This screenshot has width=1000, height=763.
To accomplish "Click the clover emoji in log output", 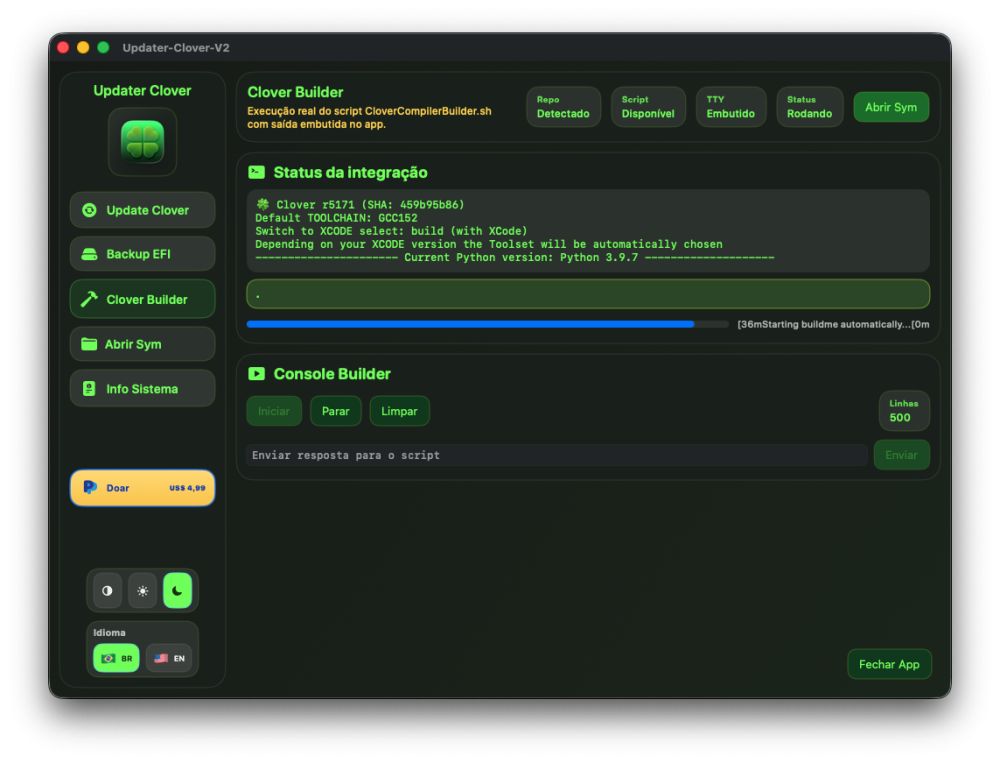I will (262, 204).
